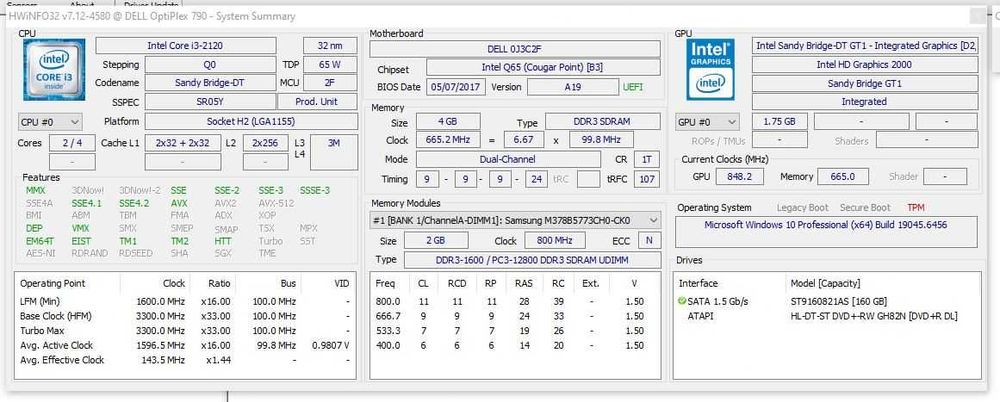Click the green UEFI indicator
The image size is (1000, 402).
click(x=632, y=87)
